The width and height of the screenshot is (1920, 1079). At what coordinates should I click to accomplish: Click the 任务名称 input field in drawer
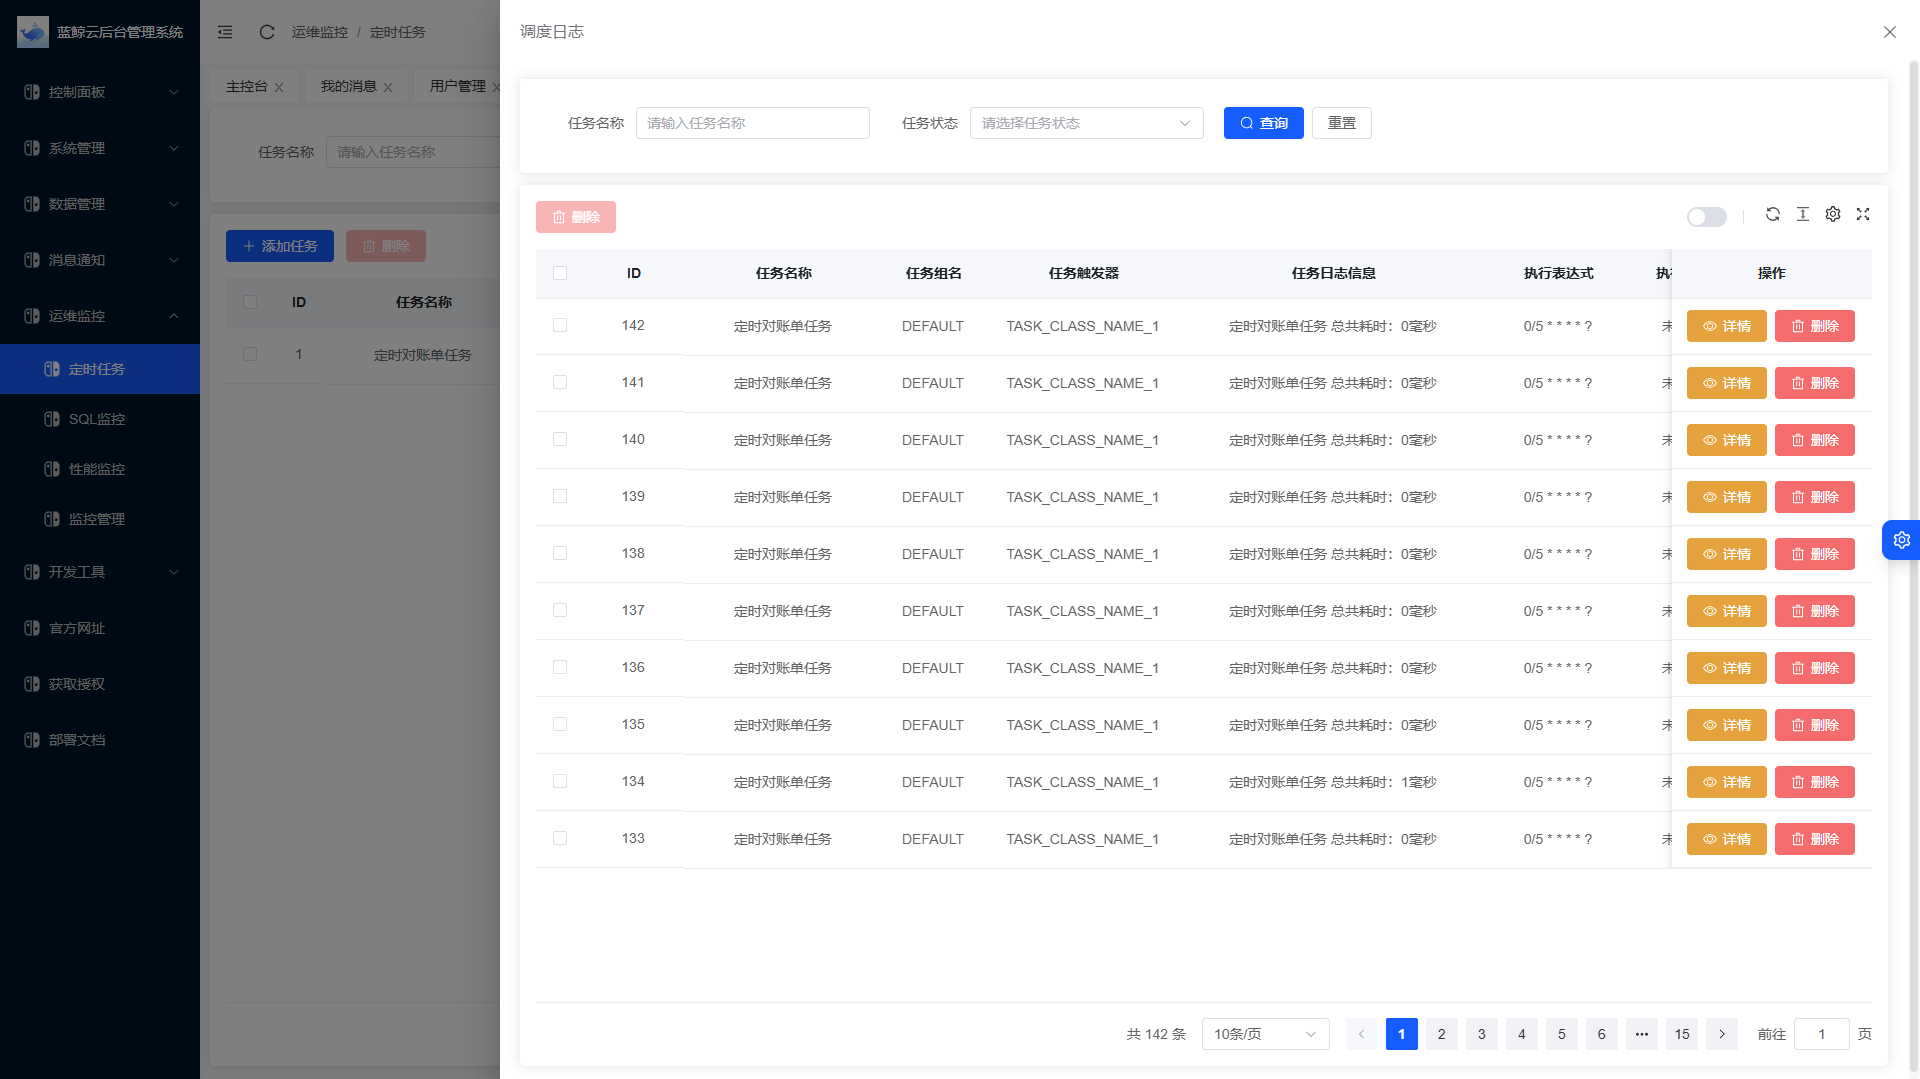[752, 123]
